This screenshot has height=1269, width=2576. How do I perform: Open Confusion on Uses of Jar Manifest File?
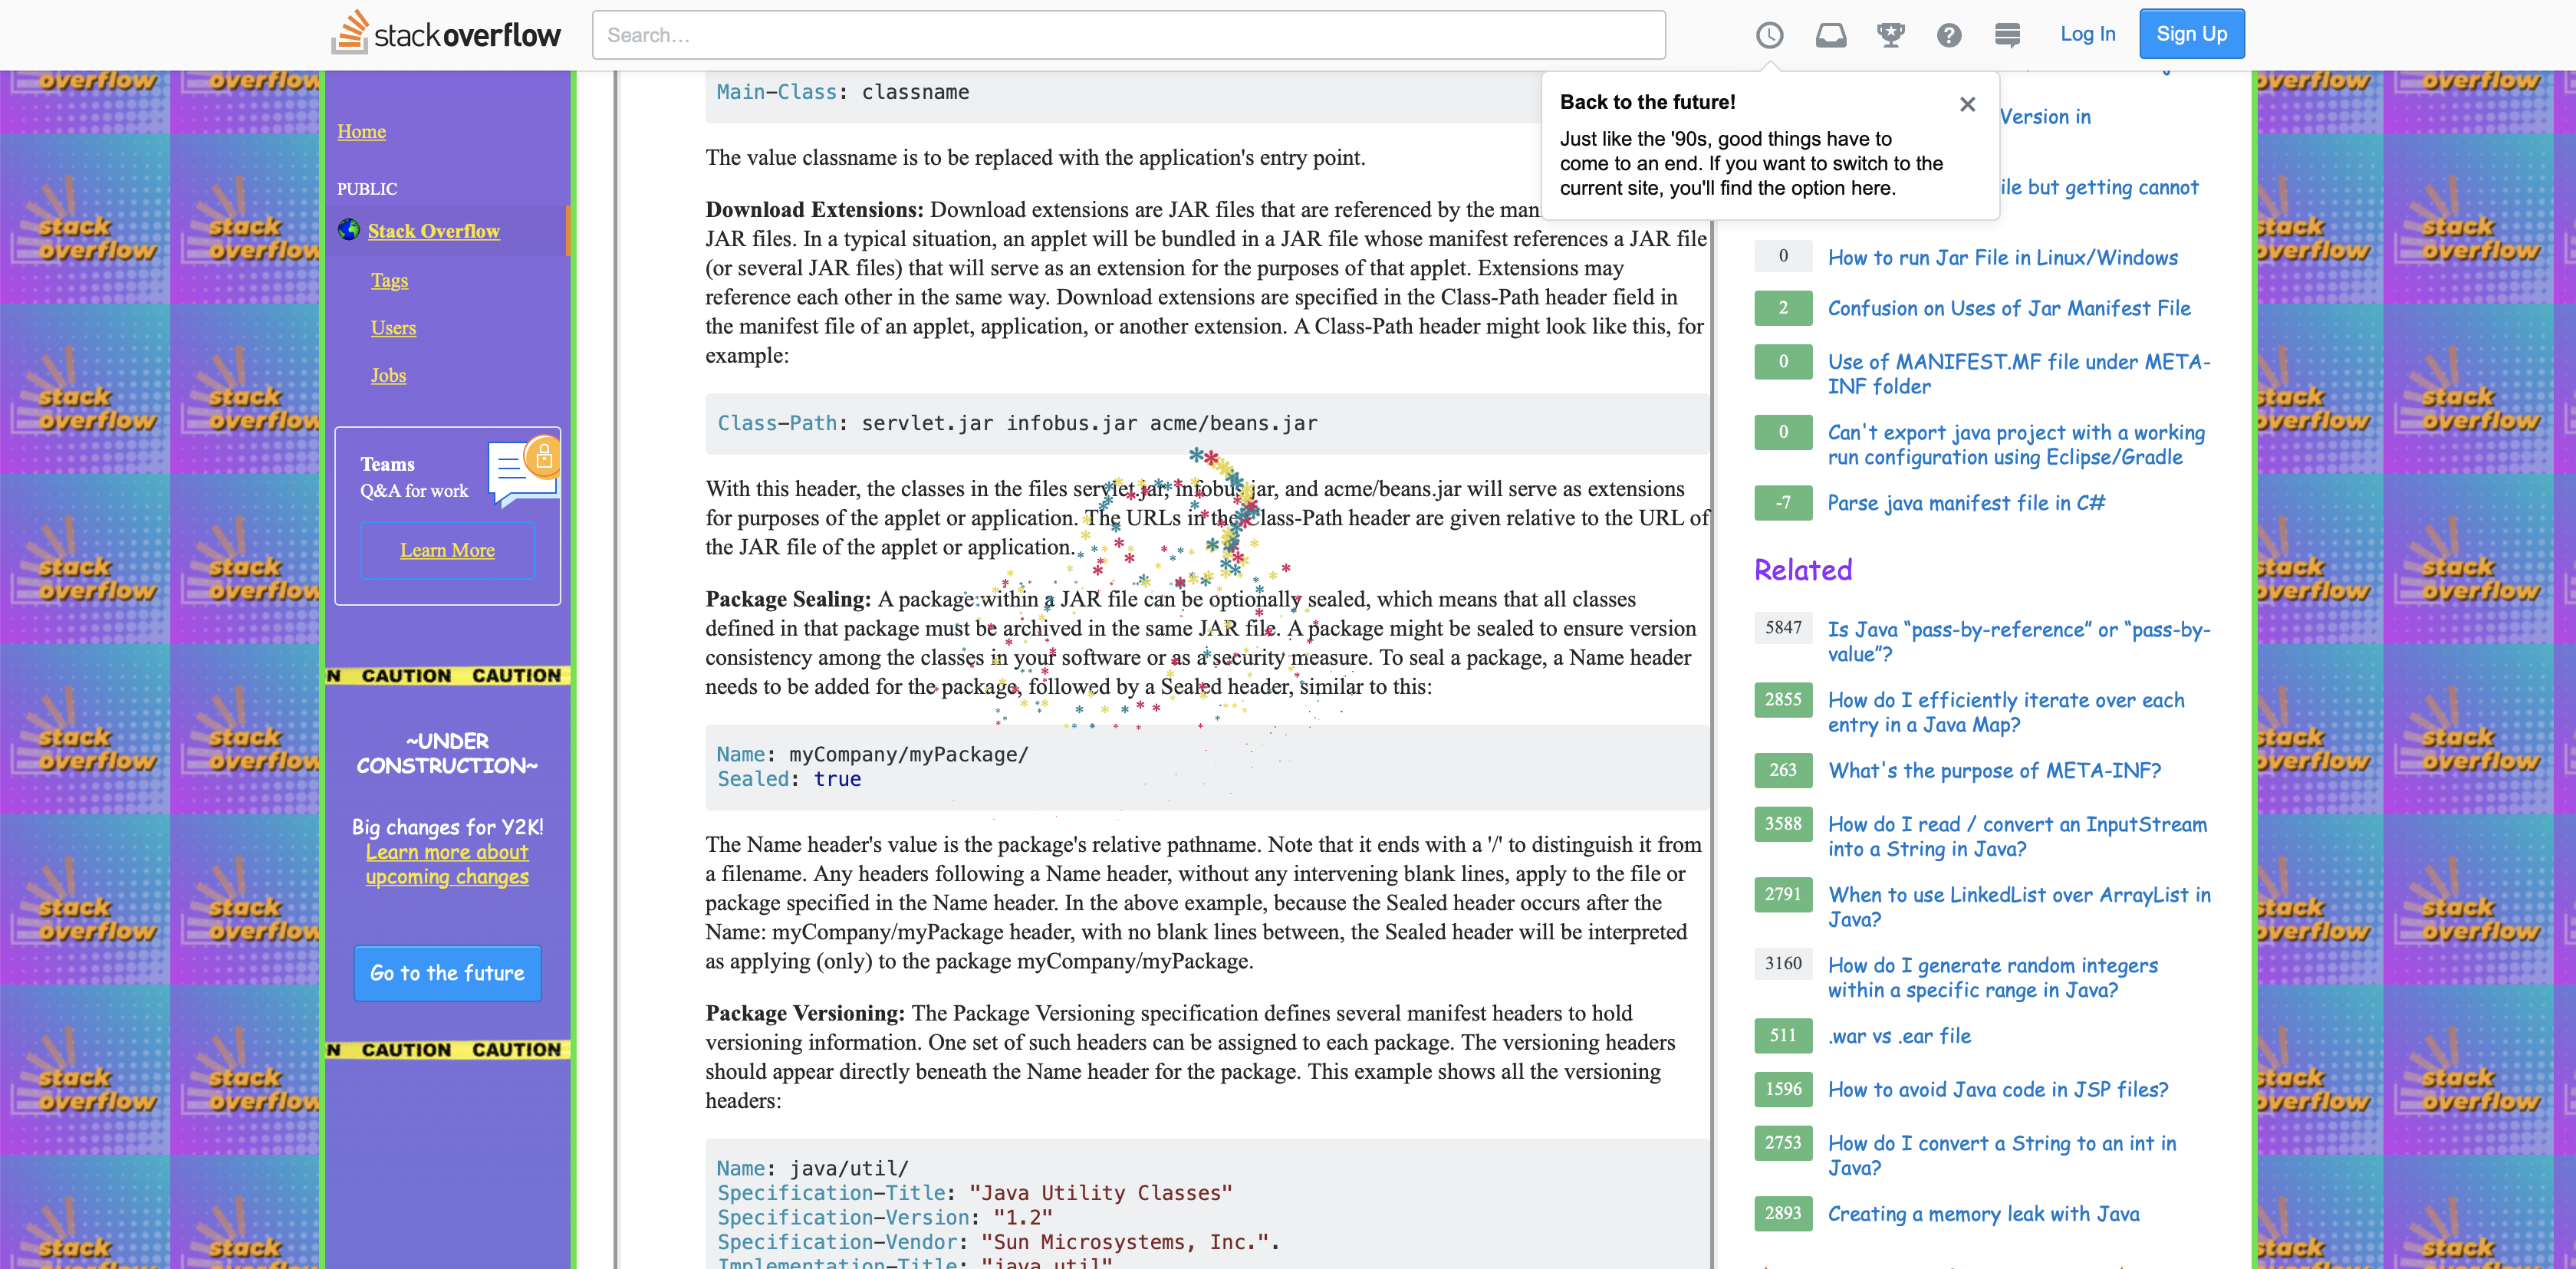pyautogui.click(x=2008, y=308)
